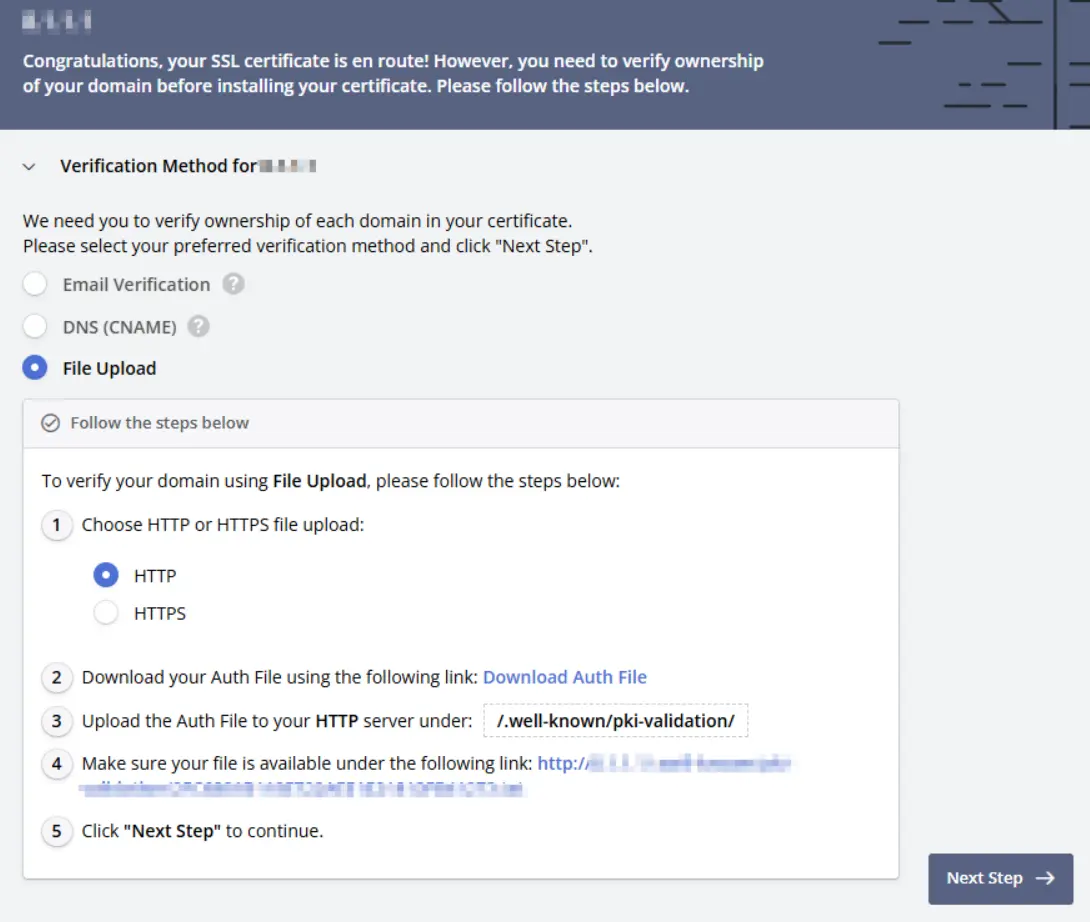1090x922 pixels.
Task: Click the 'Click "Next Step" to continue' text
Action: click(x=202, y=831)
